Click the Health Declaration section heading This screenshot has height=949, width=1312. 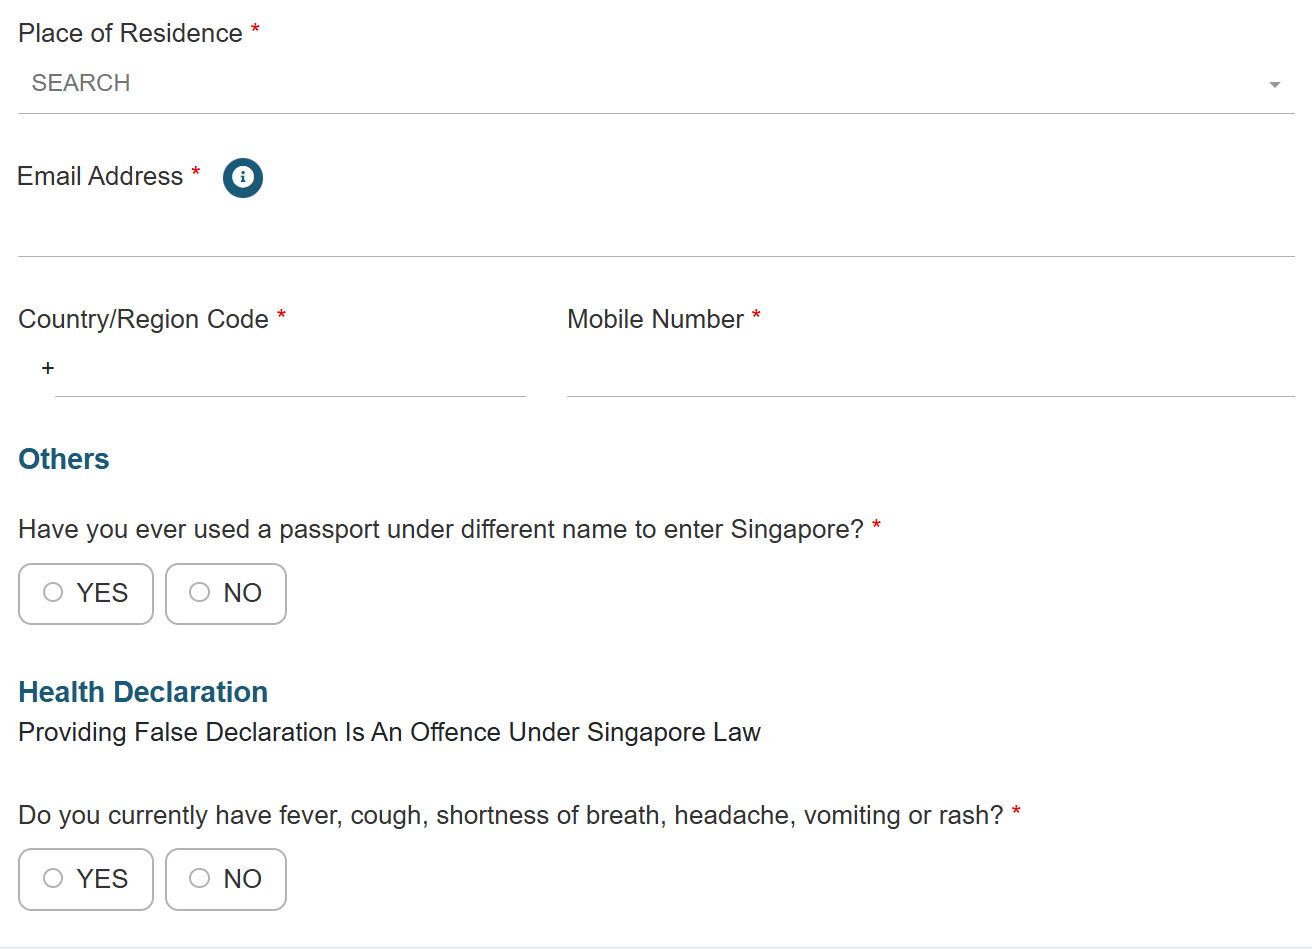click(143, 692)
